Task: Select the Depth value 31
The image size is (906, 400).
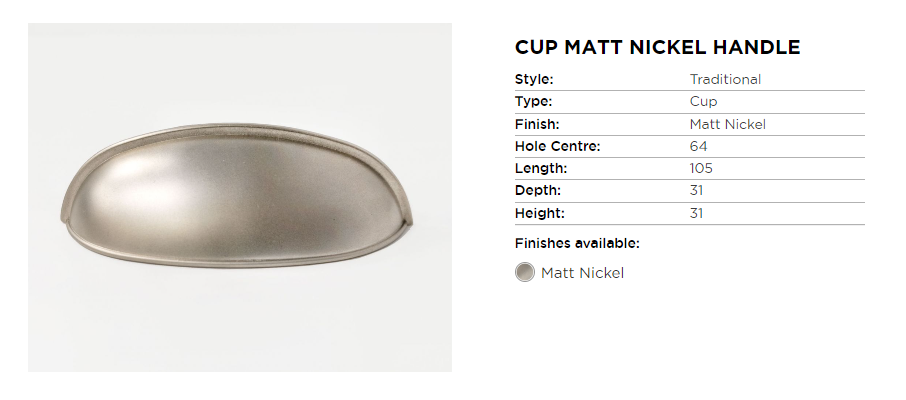Action: (x=697, y=190)
